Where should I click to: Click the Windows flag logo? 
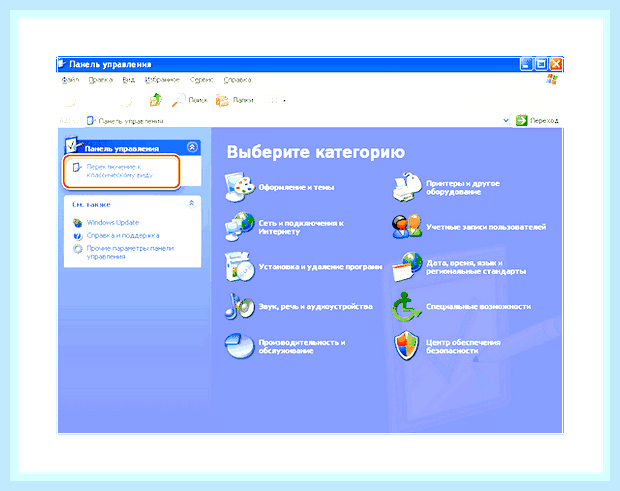pos(552,79)
